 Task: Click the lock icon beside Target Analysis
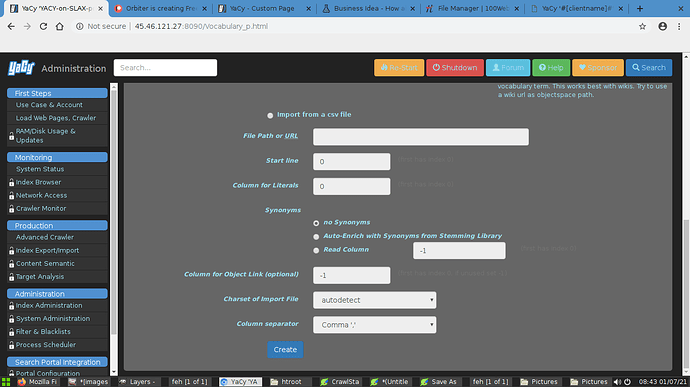[11, 277]
